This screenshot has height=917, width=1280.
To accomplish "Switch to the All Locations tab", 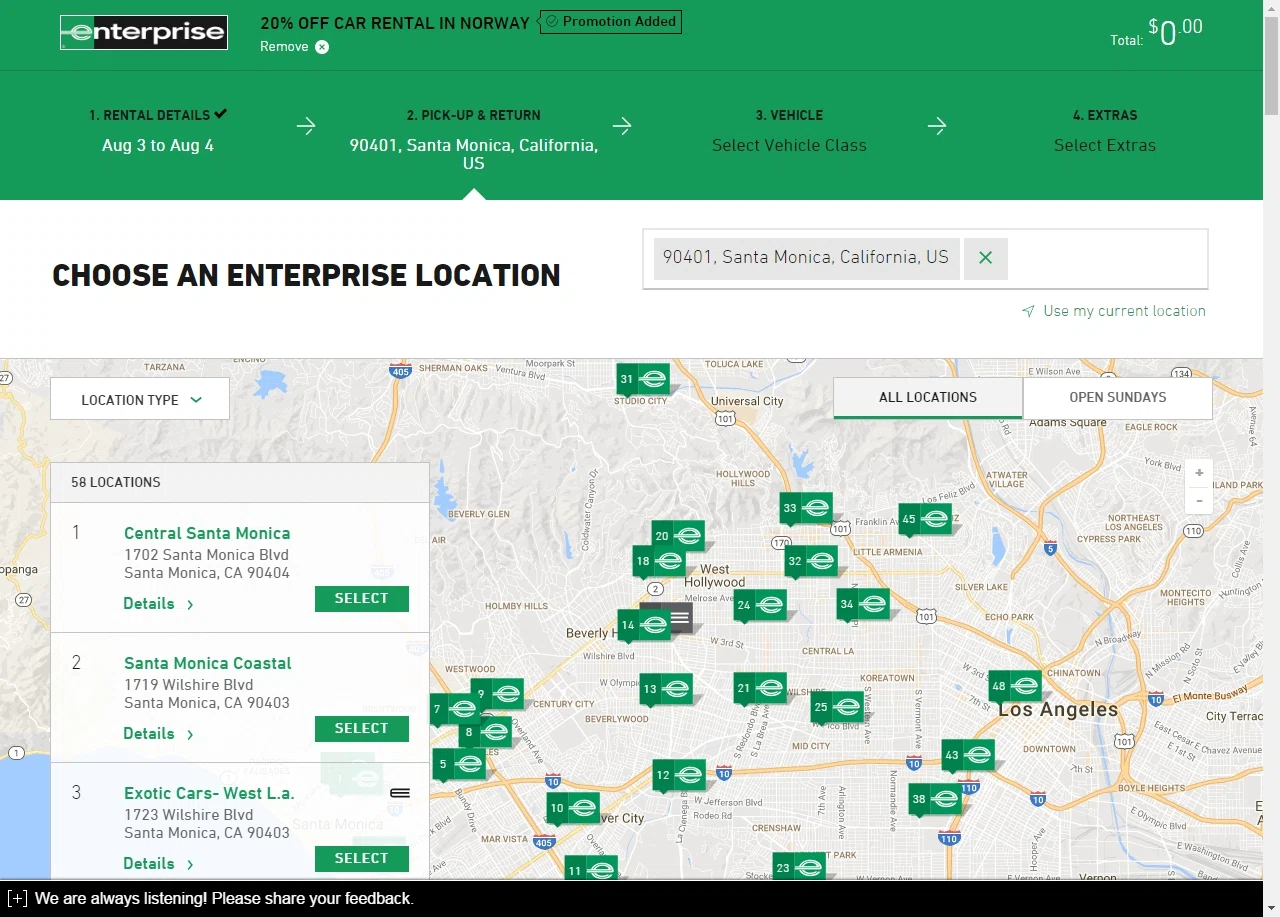I will (x=928, y=398).
